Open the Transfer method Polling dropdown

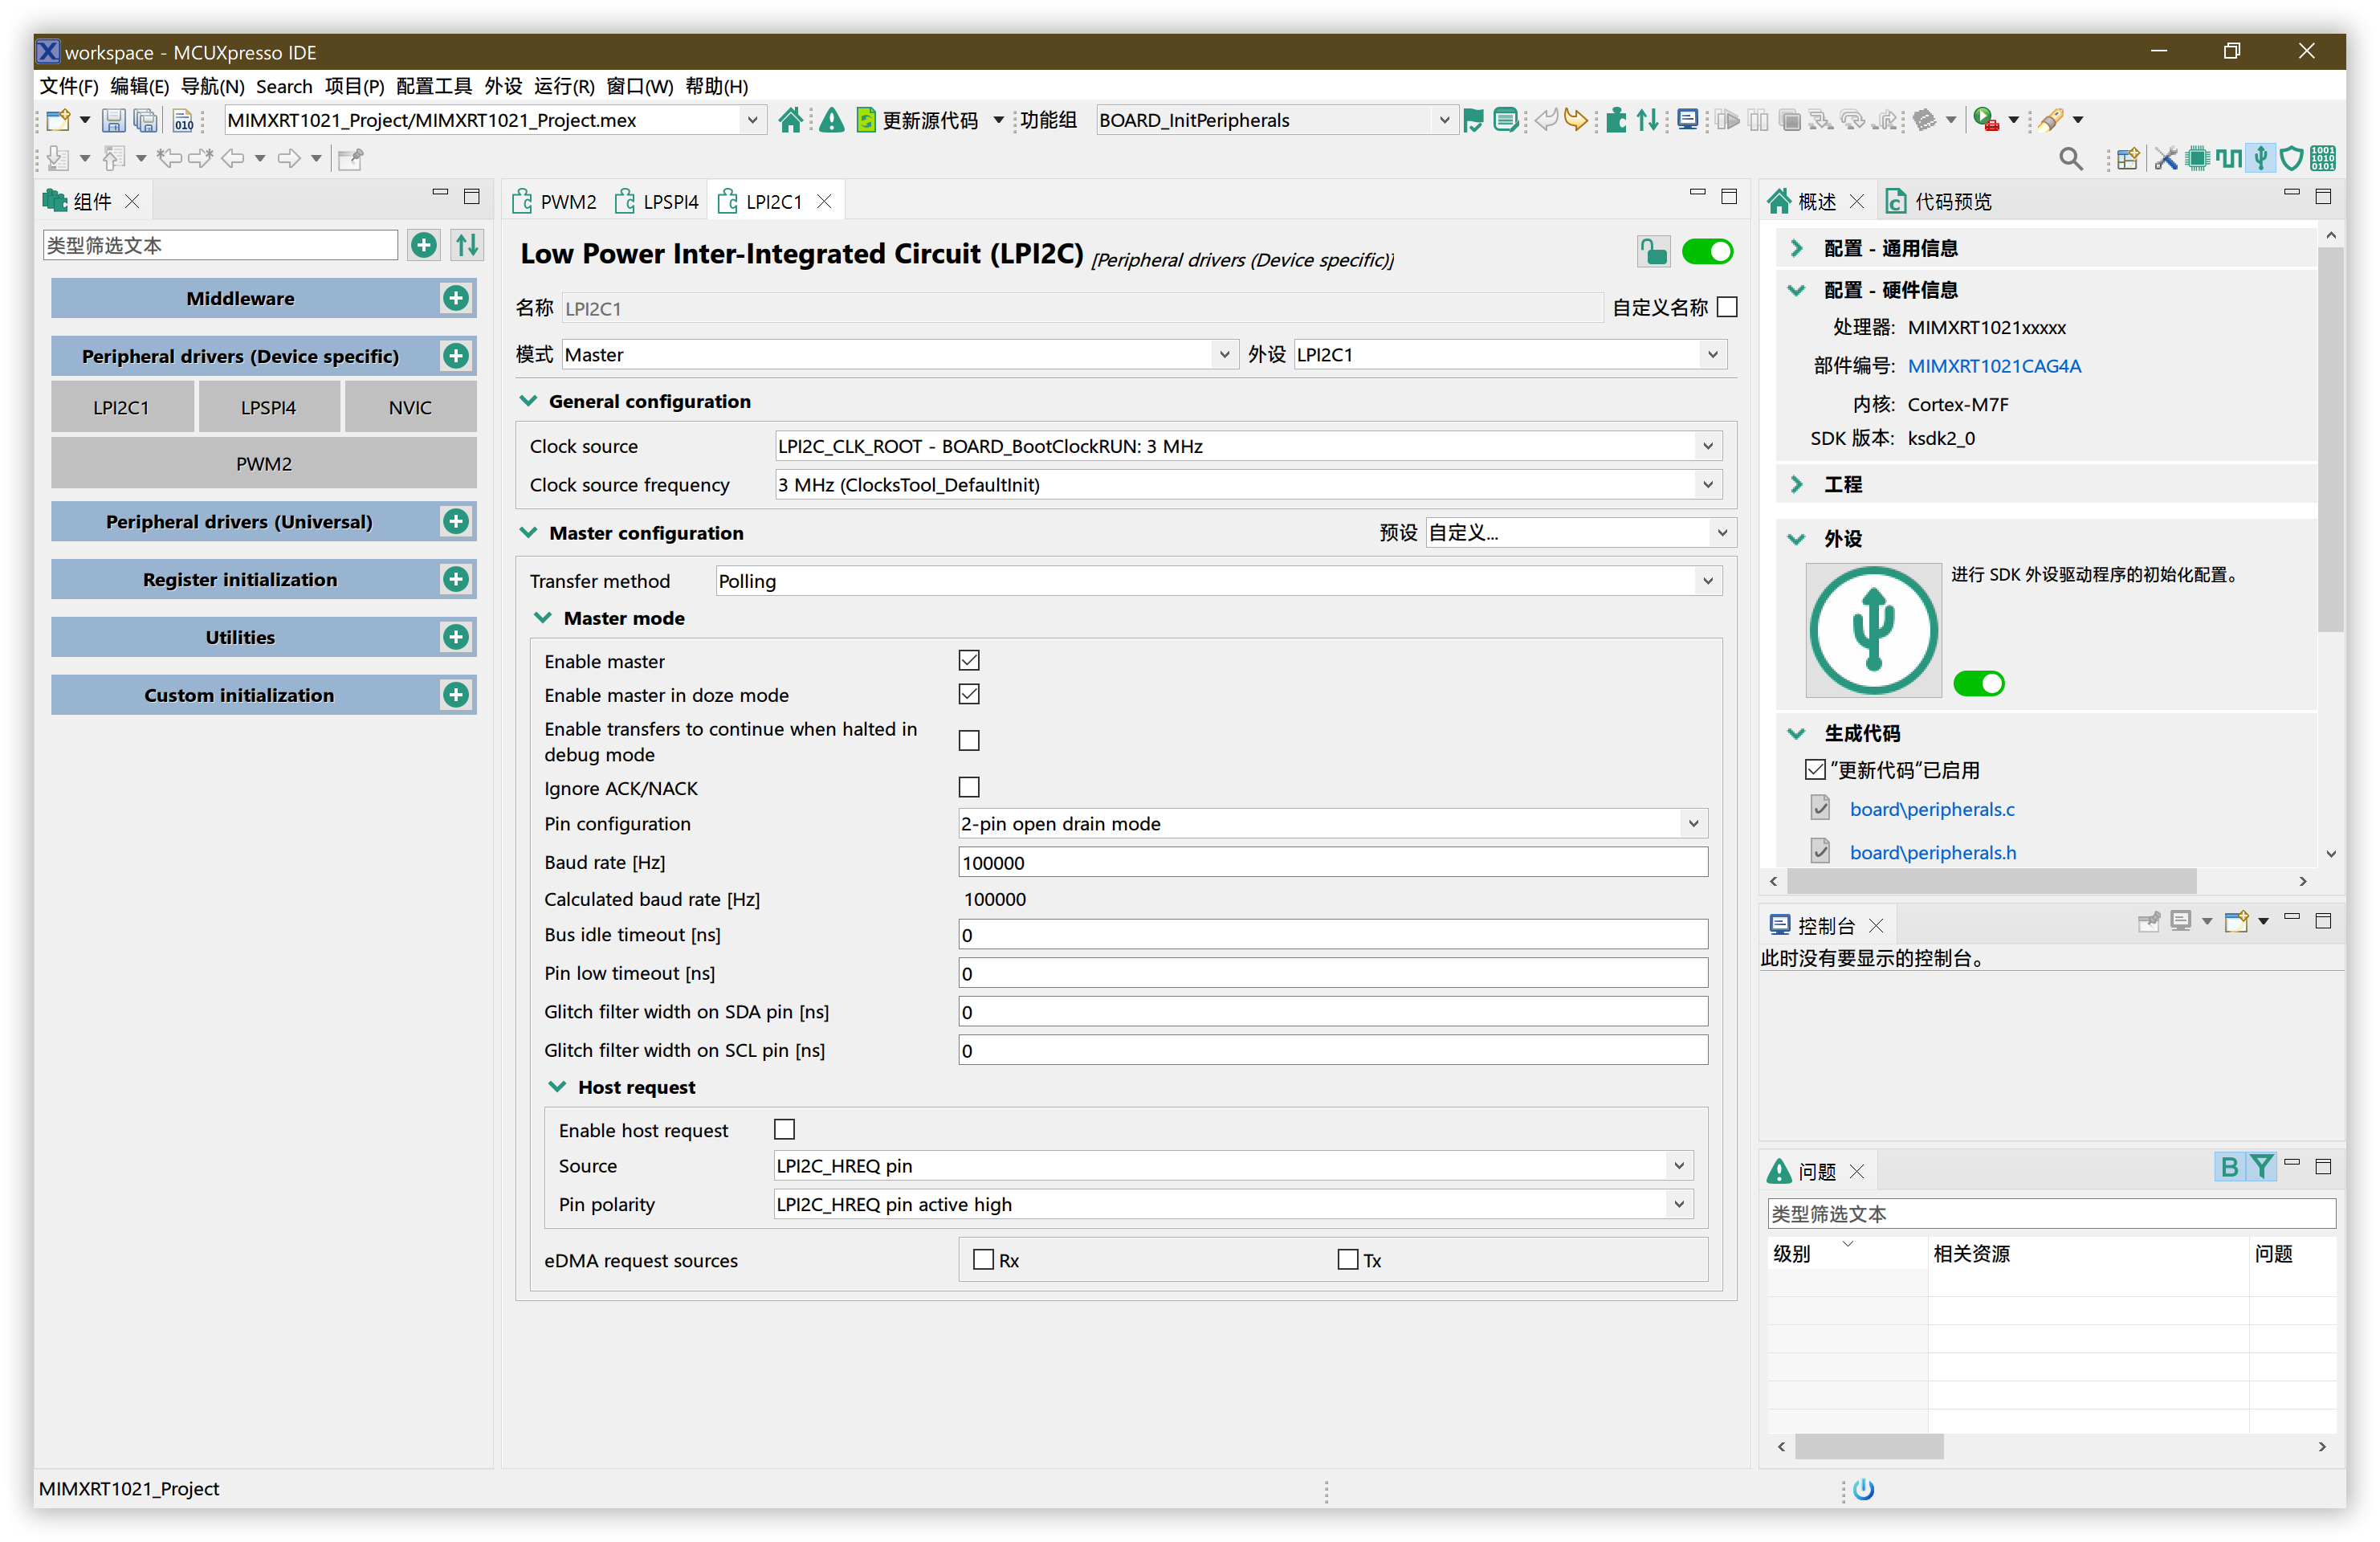[1218, 581]
